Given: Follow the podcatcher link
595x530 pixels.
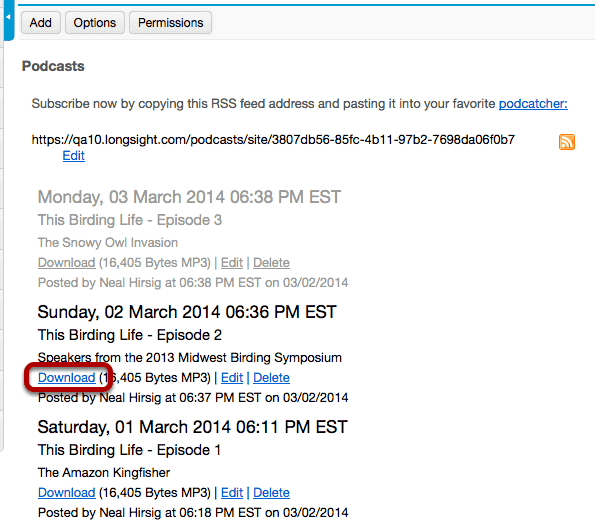Looking at the screenshot, I should coord(533,104).
